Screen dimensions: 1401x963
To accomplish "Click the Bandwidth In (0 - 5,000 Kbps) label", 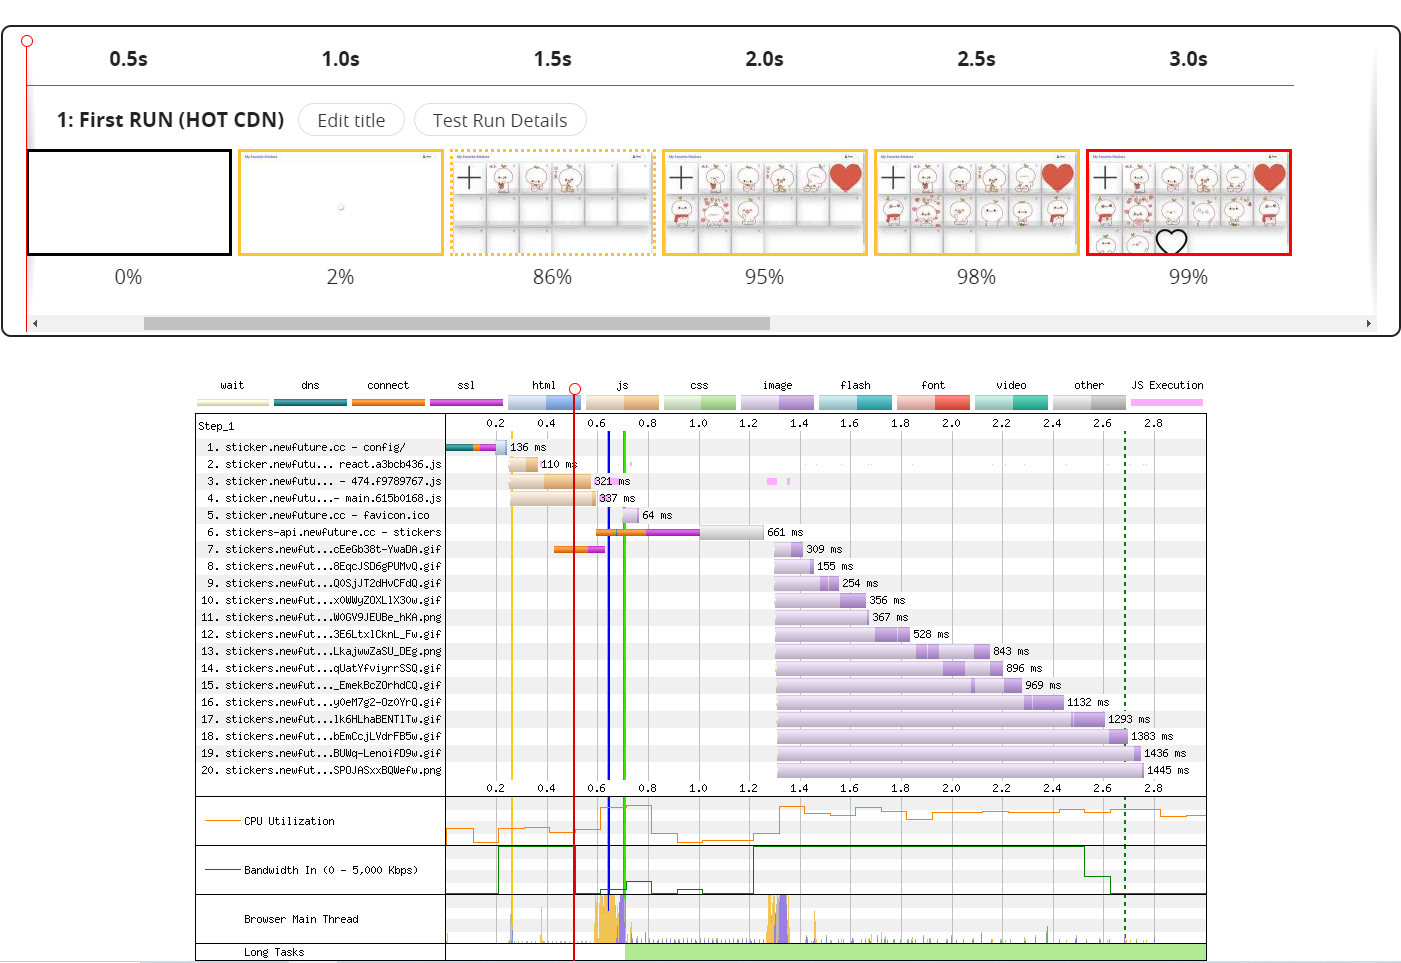I will point(330,870).
